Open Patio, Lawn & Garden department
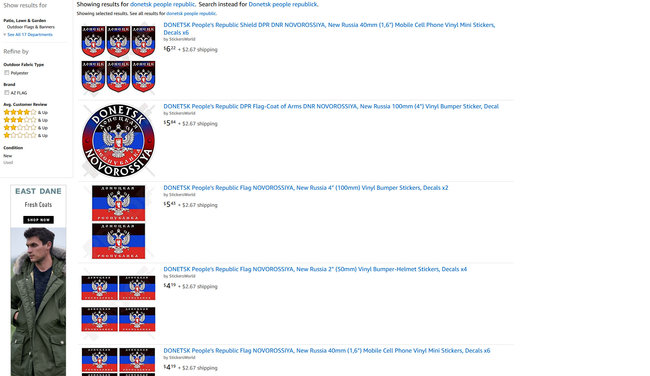Viewport: 650px width, 376px height. pyautogui.click(x=24, y=20)
